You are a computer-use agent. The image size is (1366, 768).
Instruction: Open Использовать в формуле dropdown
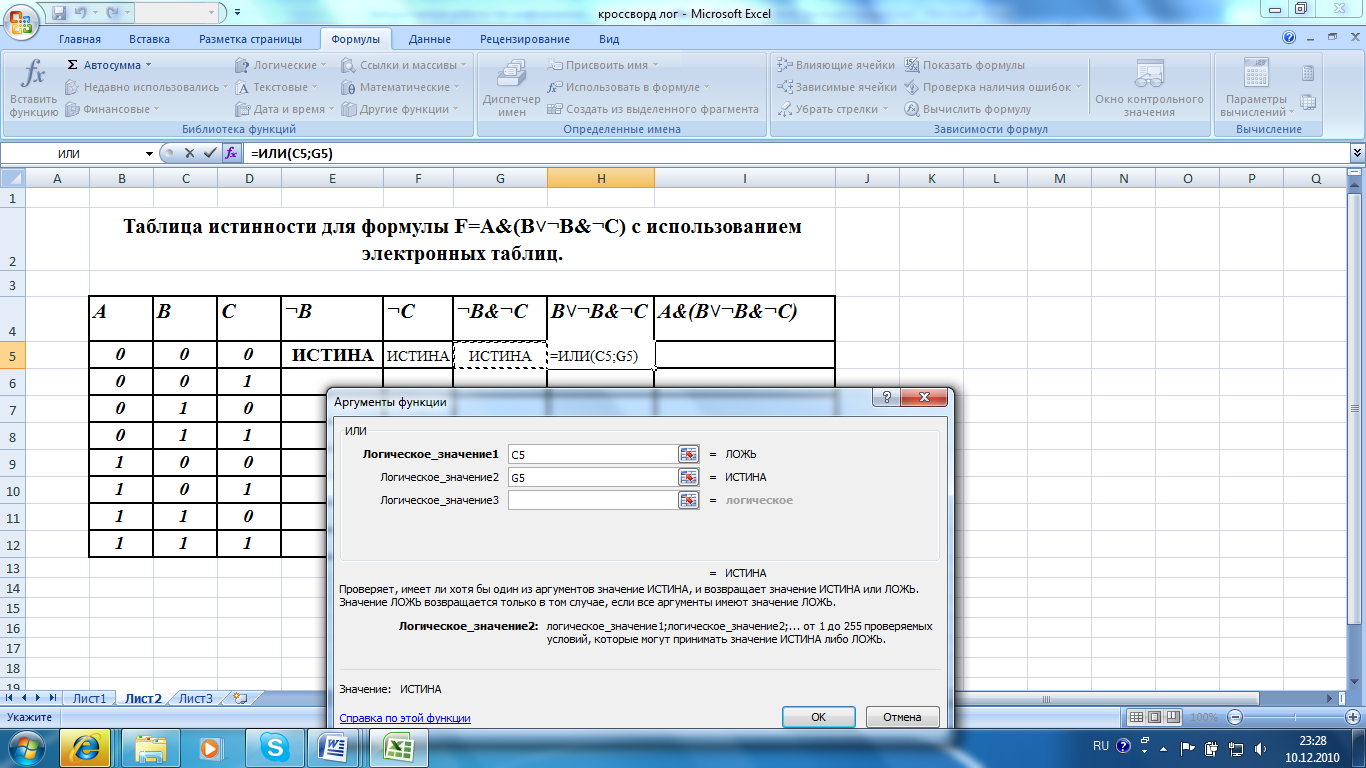[x=629, y=87]
